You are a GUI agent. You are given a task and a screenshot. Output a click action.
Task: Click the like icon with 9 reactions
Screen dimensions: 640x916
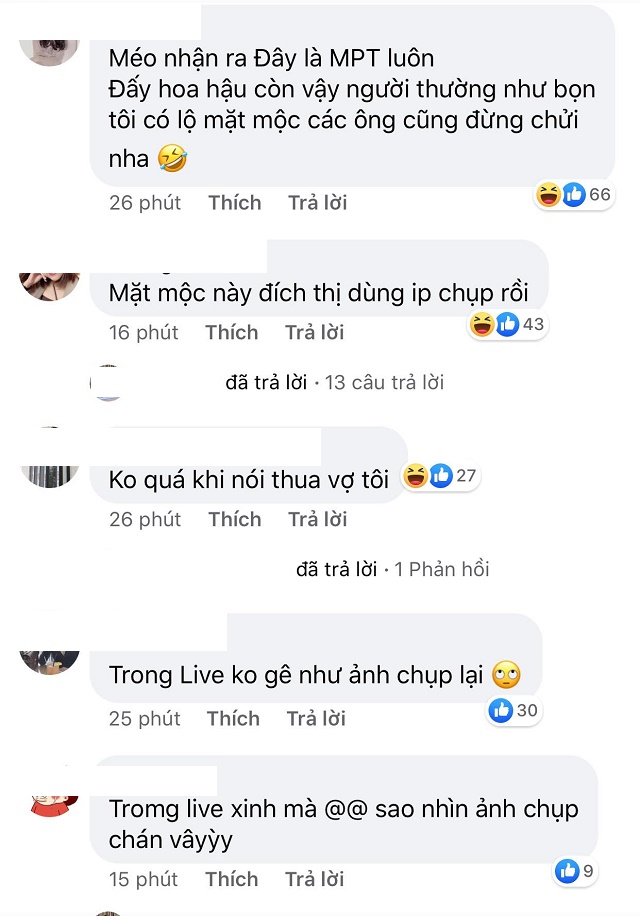tap(576, 871)
